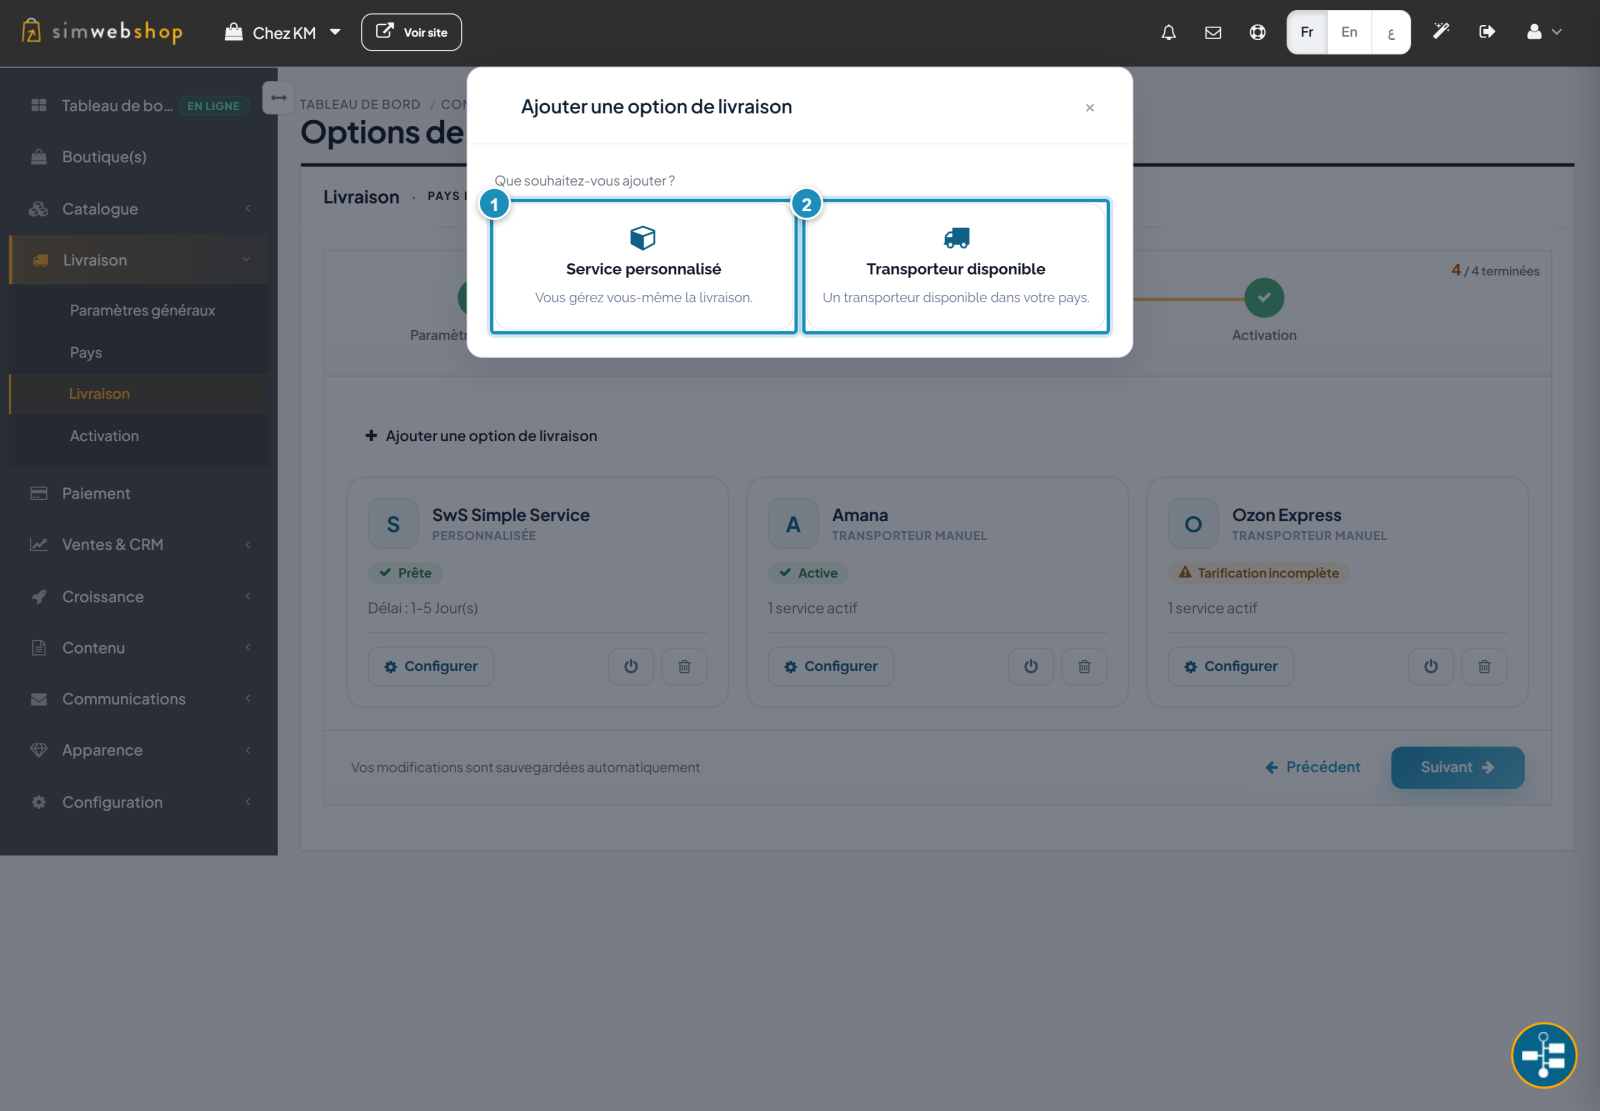Click TABLEAU DE BORD breadcrumb link
The height and width of the screenshot is (1111, 1600).
[360, 104]
